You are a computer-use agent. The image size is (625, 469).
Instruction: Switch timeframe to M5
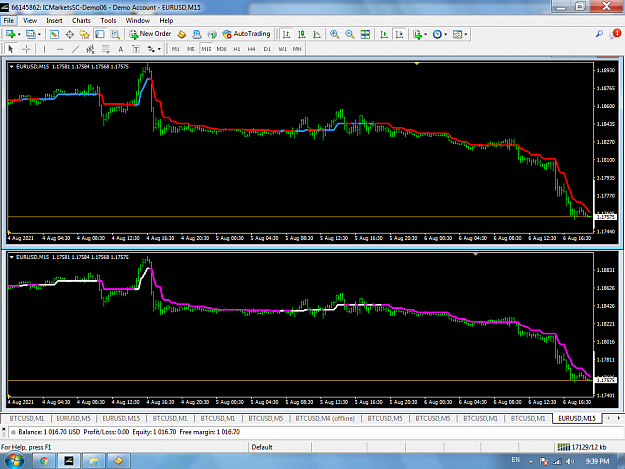pos(191,49)
